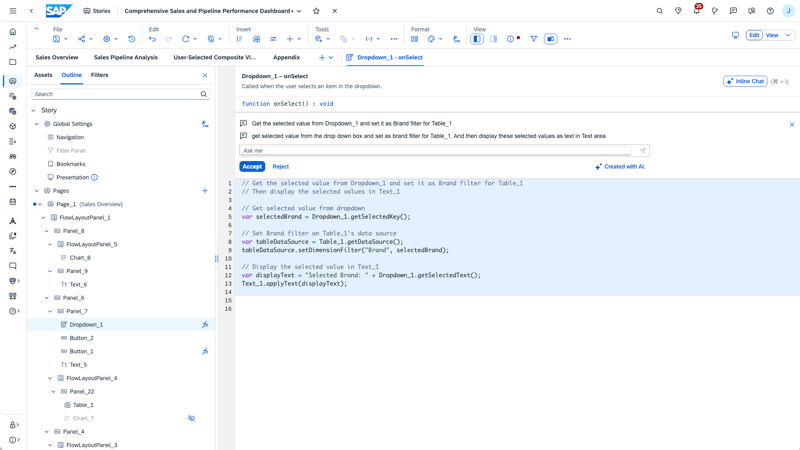The image size is (800, 450).
Task: Open more Tools options ellipsis
Action: [x=394, y=39]
